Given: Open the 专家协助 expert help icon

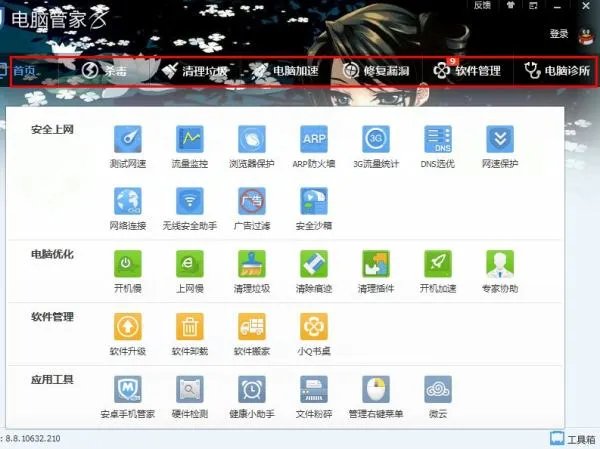Looking at the screenshot, I should (x=499, y=264).
